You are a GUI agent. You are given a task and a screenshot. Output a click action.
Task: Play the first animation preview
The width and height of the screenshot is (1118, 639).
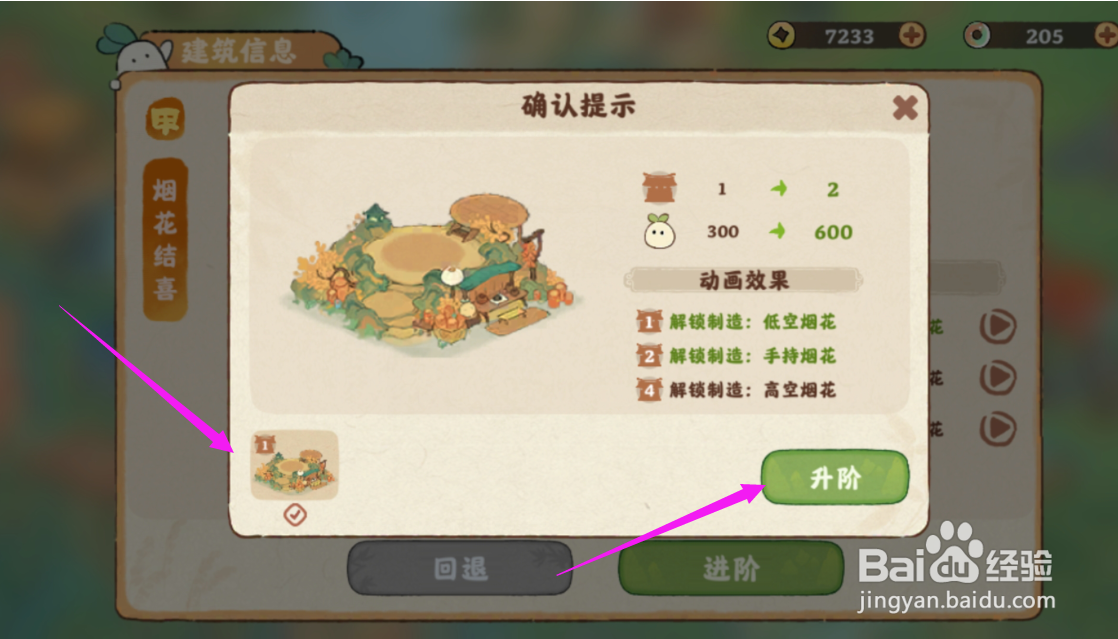click(x=998, y=327)
